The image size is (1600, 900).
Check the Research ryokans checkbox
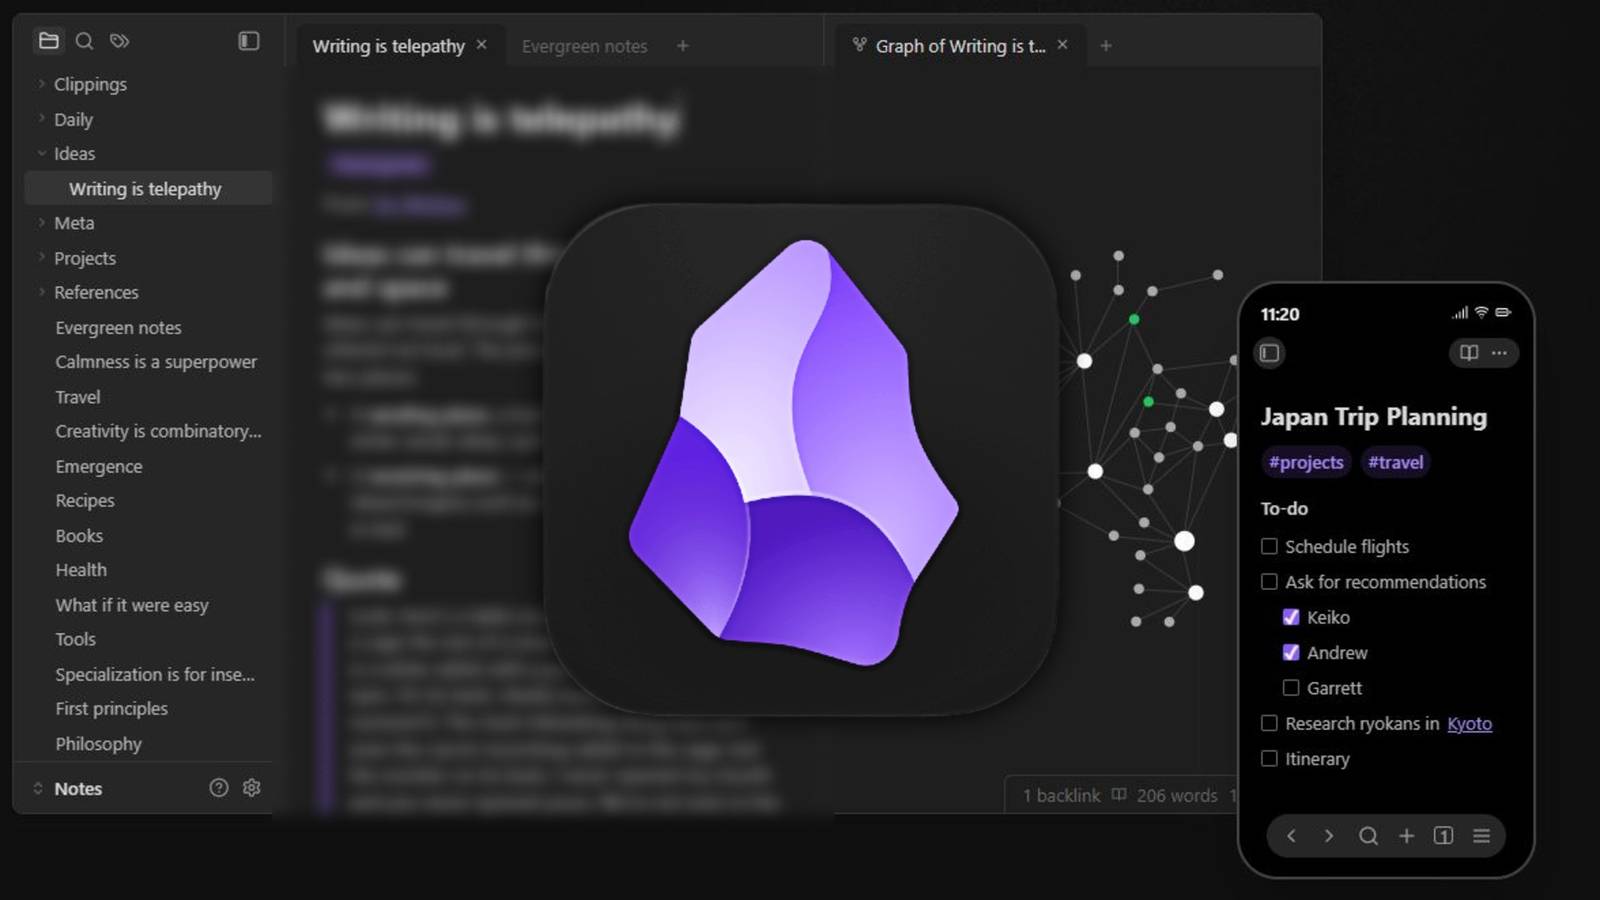[1269, 723]
